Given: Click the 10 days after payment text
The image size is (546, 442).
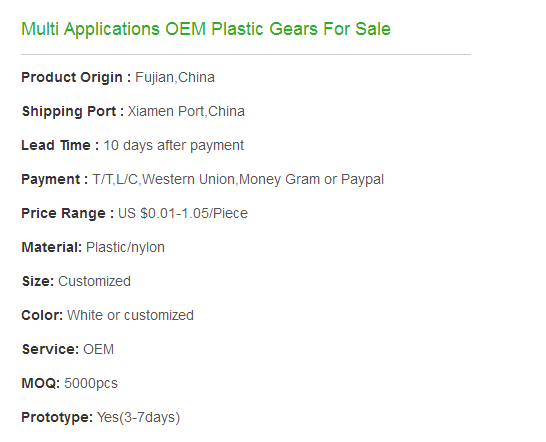Looking at the screenshot, I should click(x=174, y=146).
